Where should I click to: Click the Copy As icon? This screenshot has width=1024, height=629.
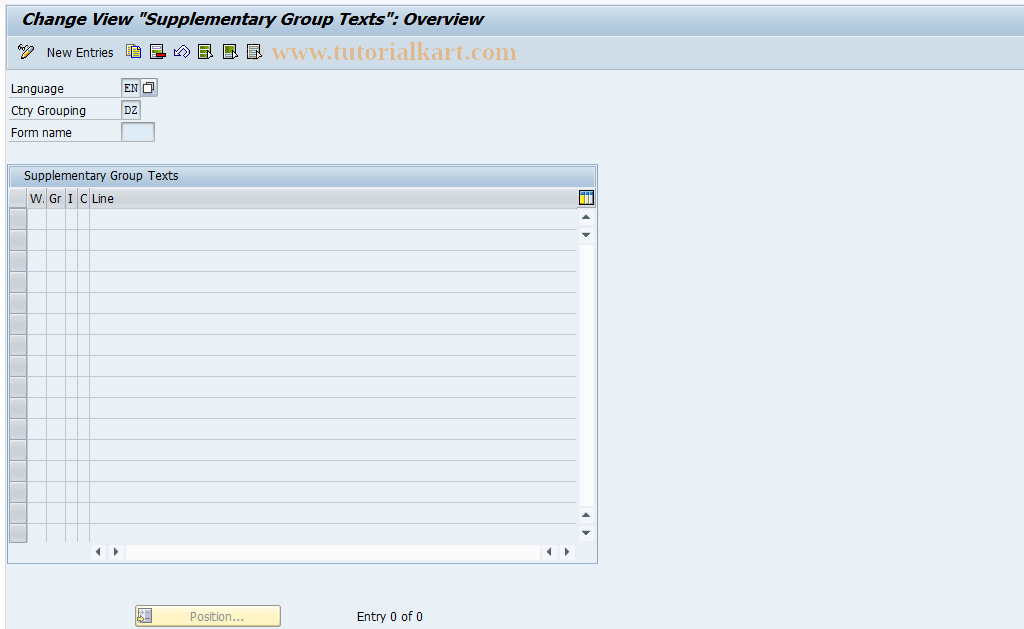(133, 52)
